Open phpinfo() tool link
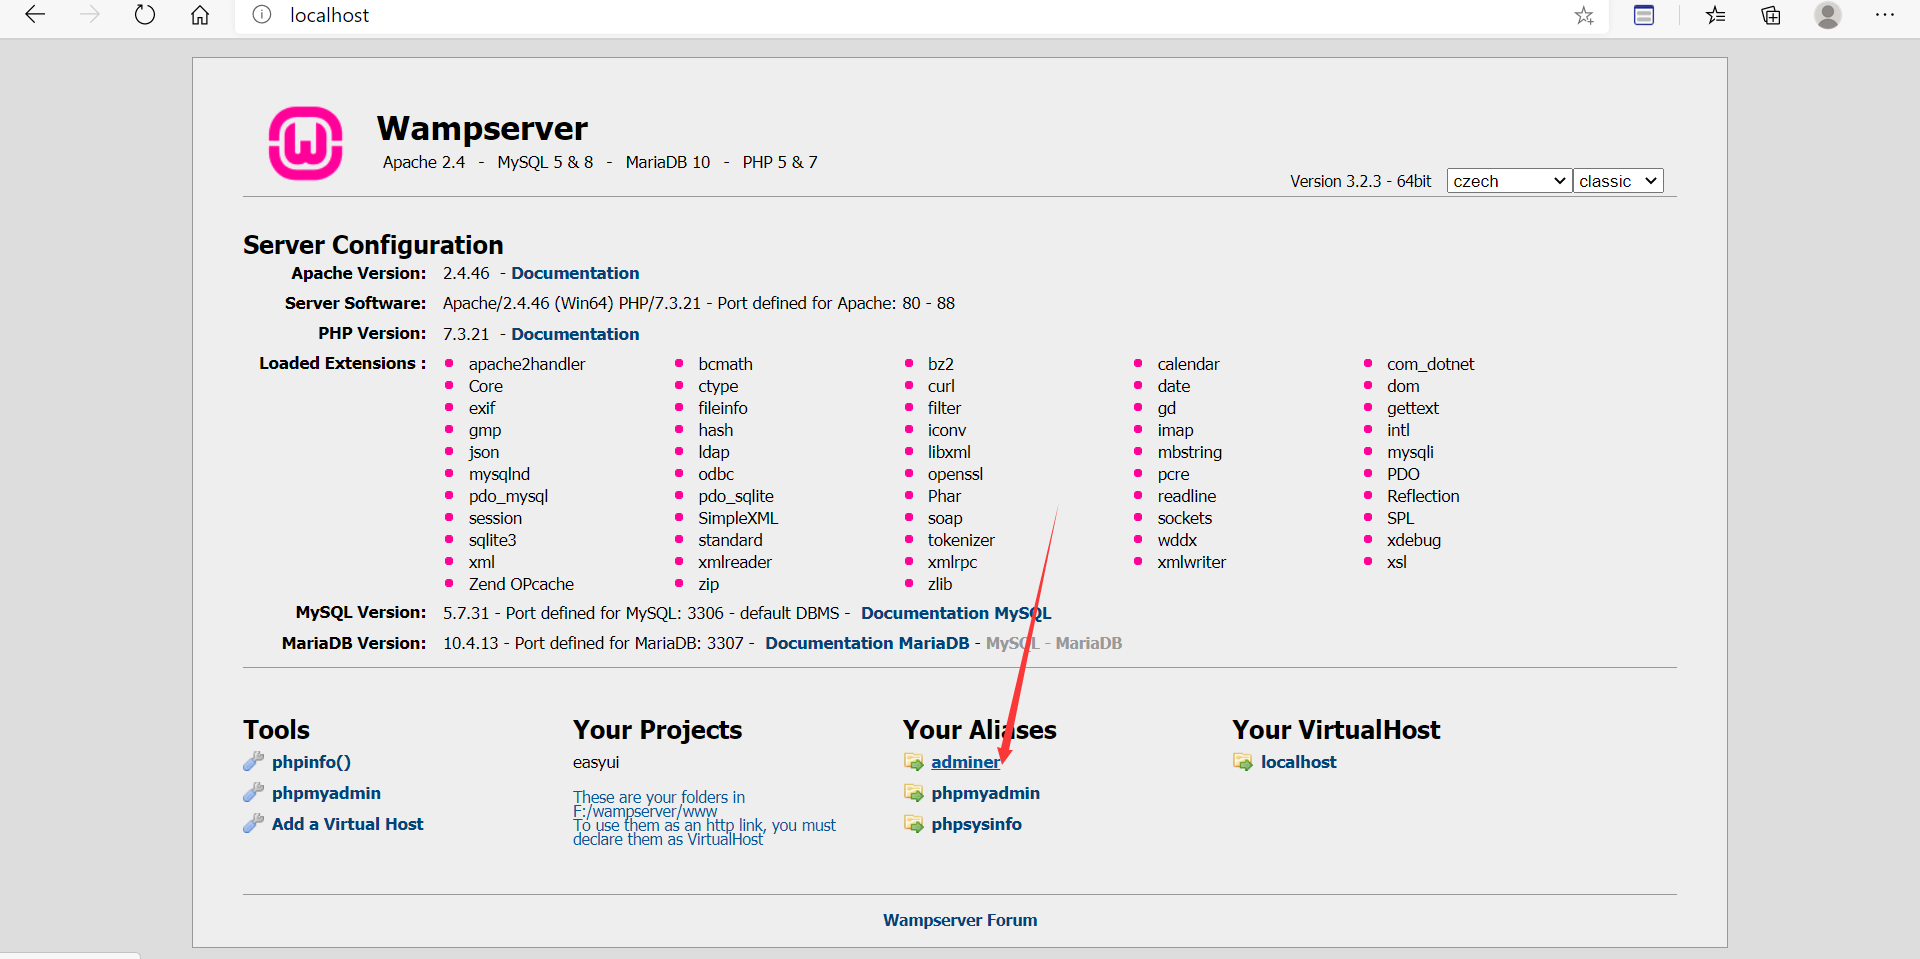Screen dimensions: 1920x959 click(311, 762)
